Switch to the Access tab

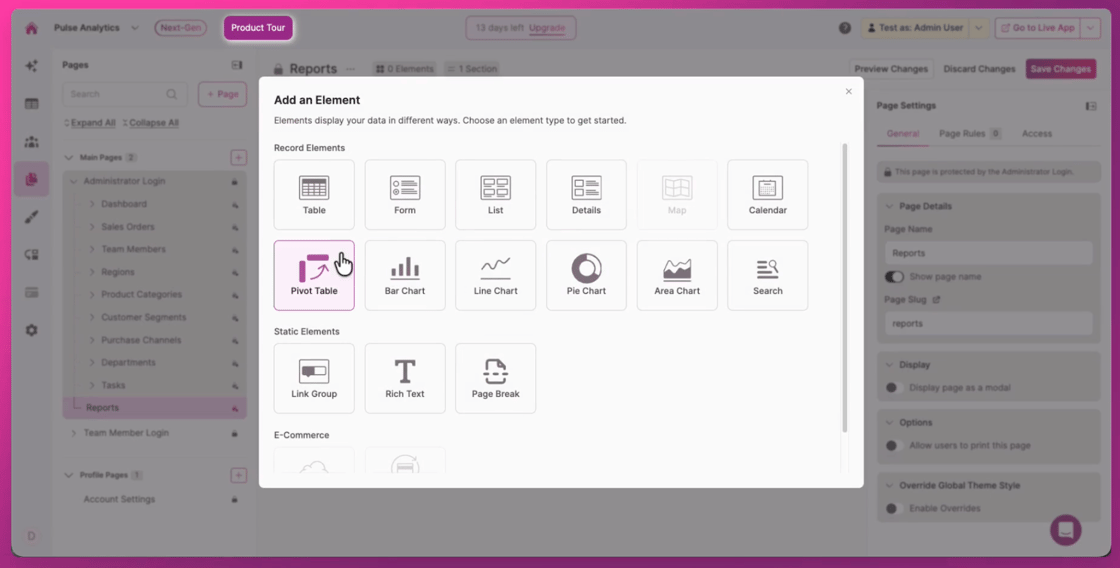(x=1036, y=134)
